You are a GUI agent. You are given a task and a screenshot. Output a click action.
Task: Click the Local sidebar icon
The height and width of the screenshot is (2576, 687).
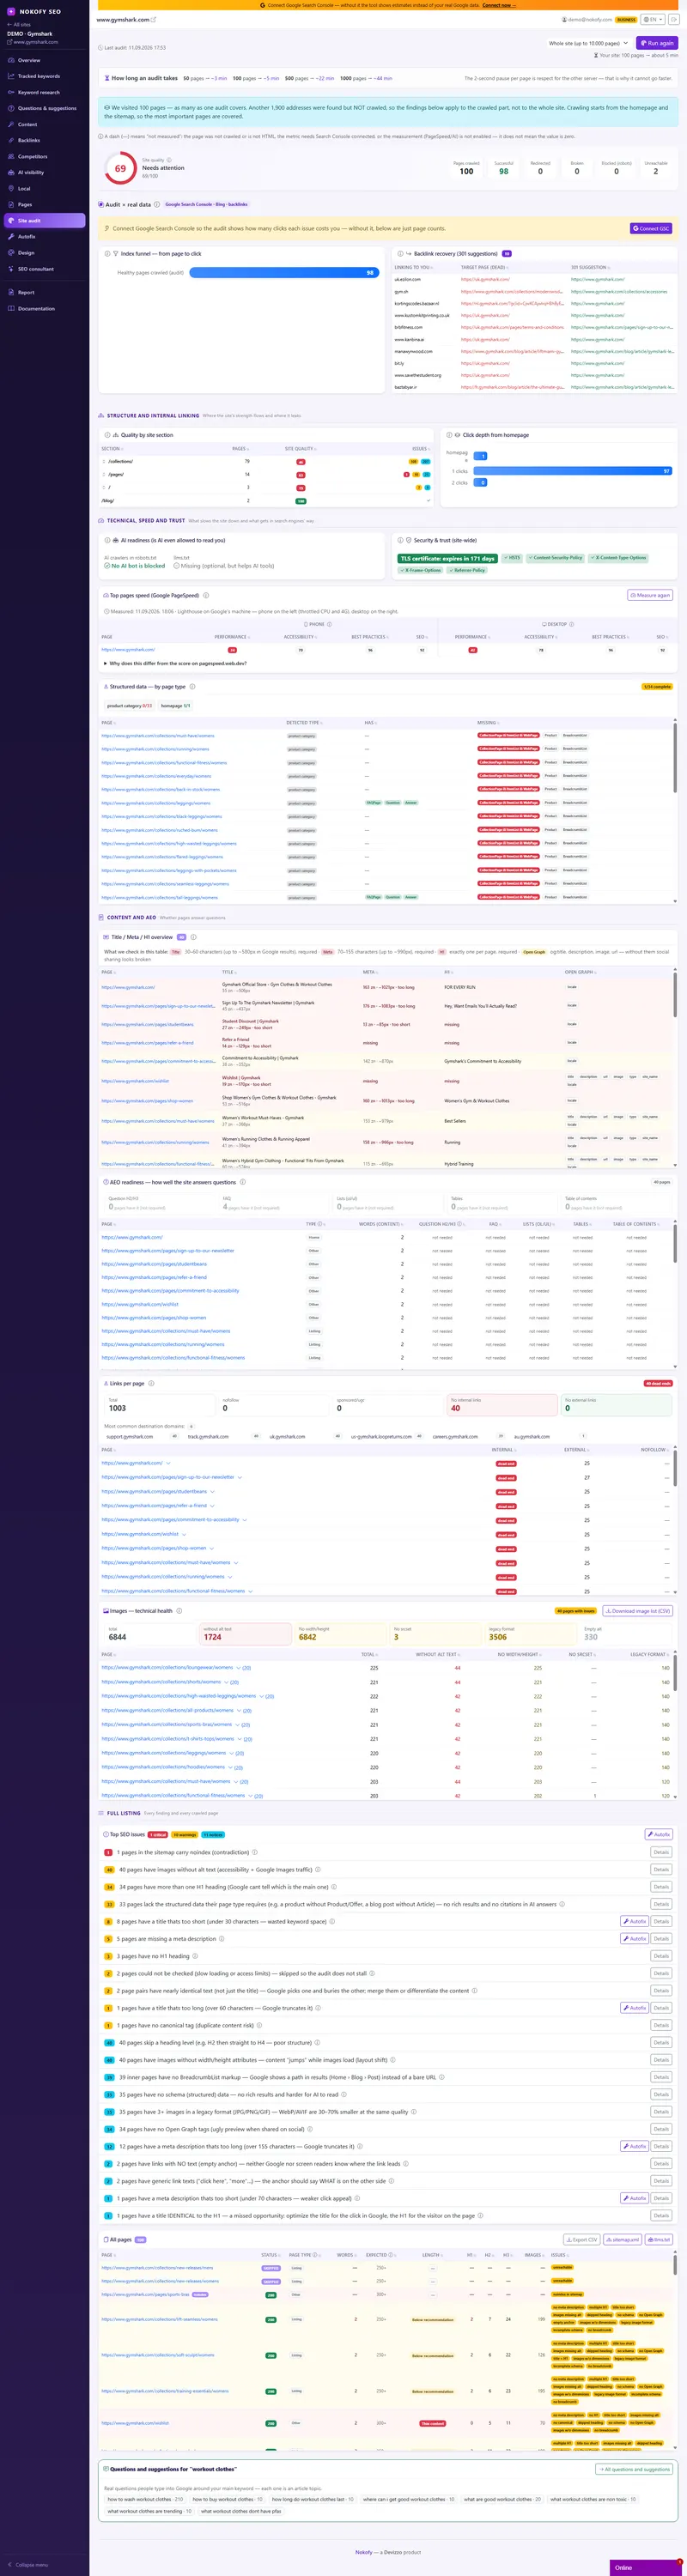tap(10, 188)
